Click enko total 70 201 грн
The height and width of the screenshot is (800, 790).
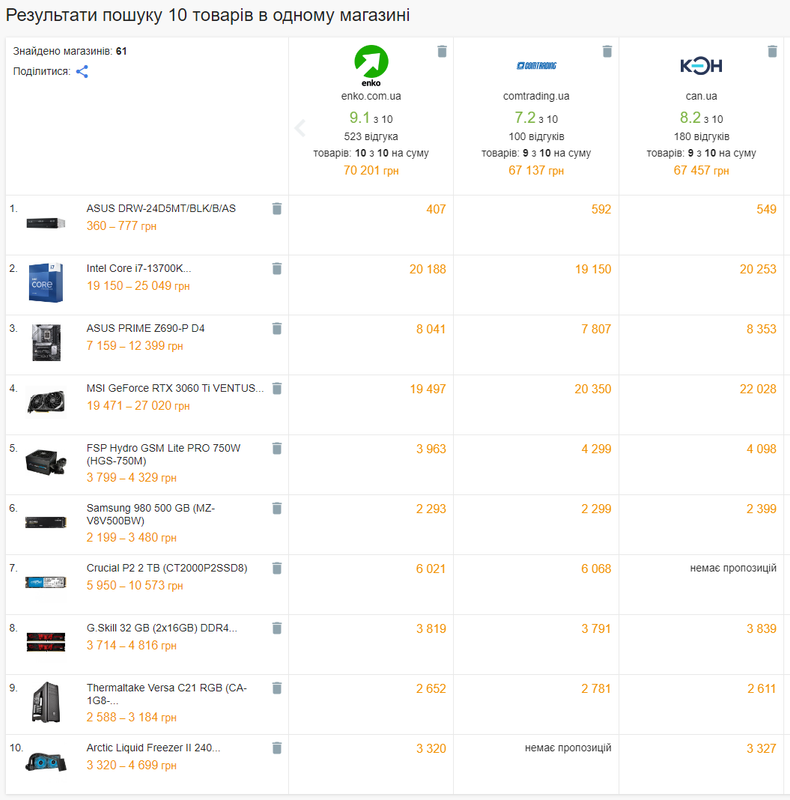(371, 170)
